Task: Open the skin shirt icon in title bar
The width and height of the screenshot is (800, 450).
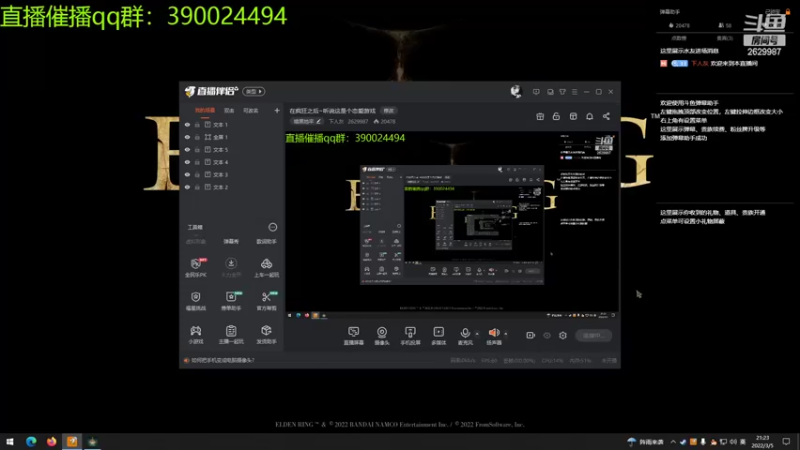Action: pyautogui.click(x=562, y=92)
